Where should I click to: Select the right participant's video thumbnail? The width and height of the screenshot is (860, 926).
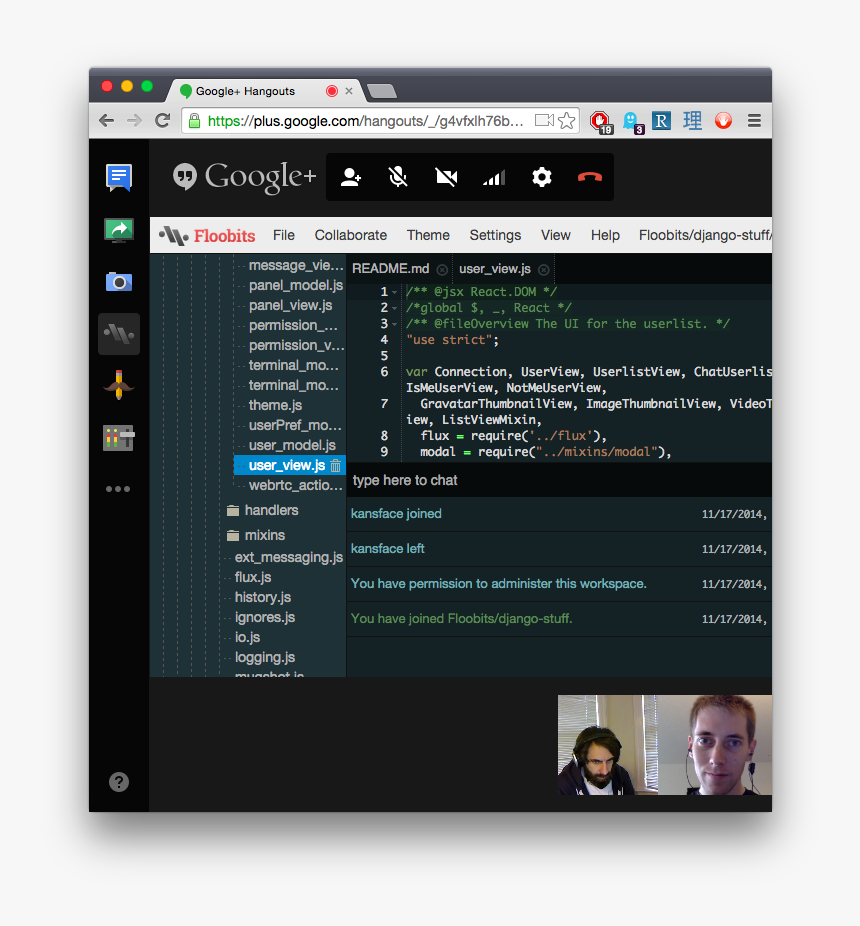pos(715,745)
